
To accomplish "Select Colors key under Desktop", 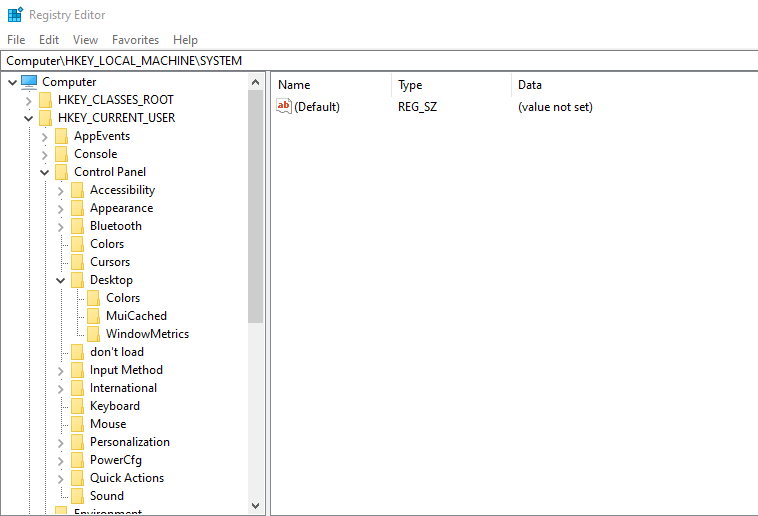I will (x=123, y=298).
